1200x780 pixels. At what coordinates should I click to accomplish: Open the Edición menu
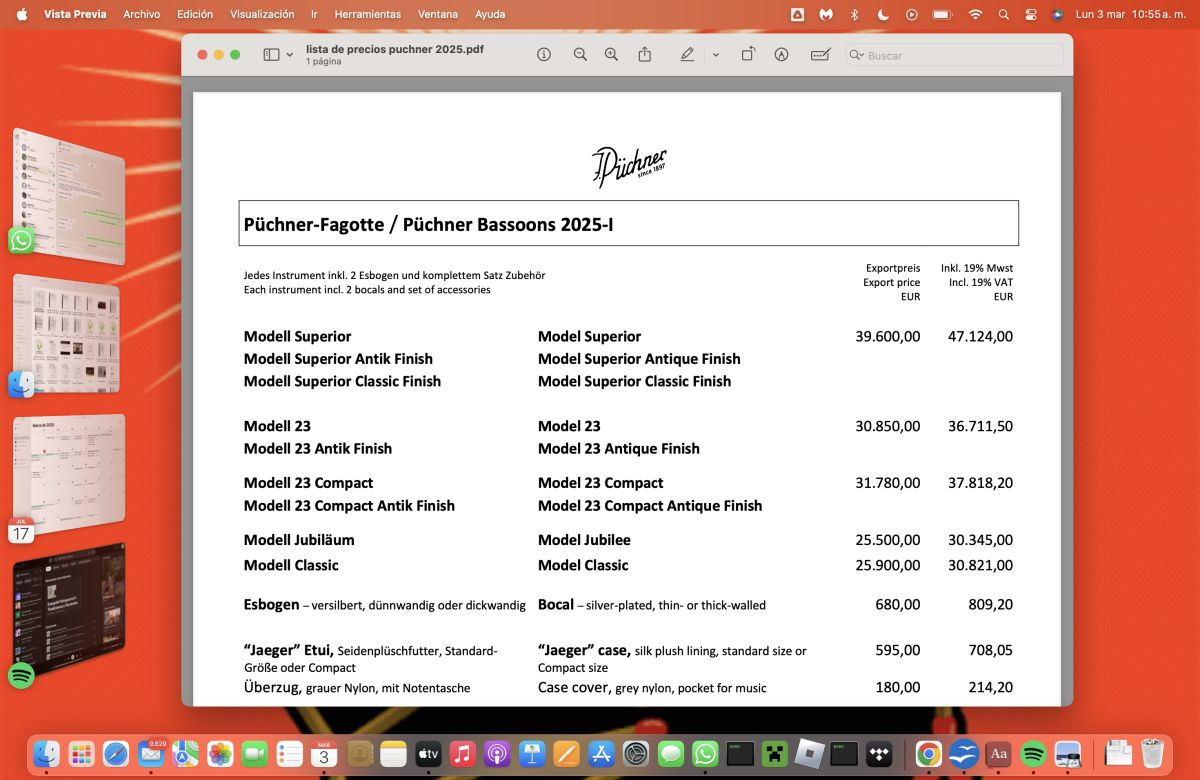pyautogui.click(x=195, y=14)
